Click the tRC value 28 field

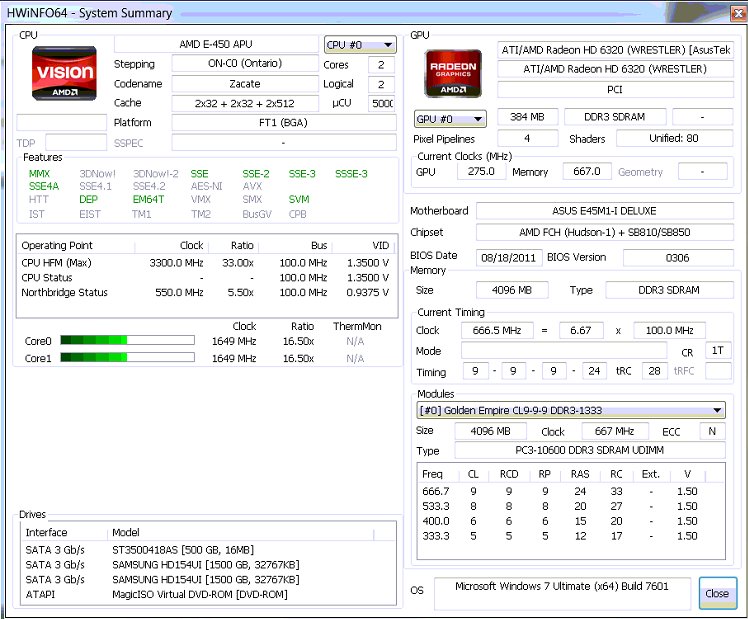[x=654, y=371]
